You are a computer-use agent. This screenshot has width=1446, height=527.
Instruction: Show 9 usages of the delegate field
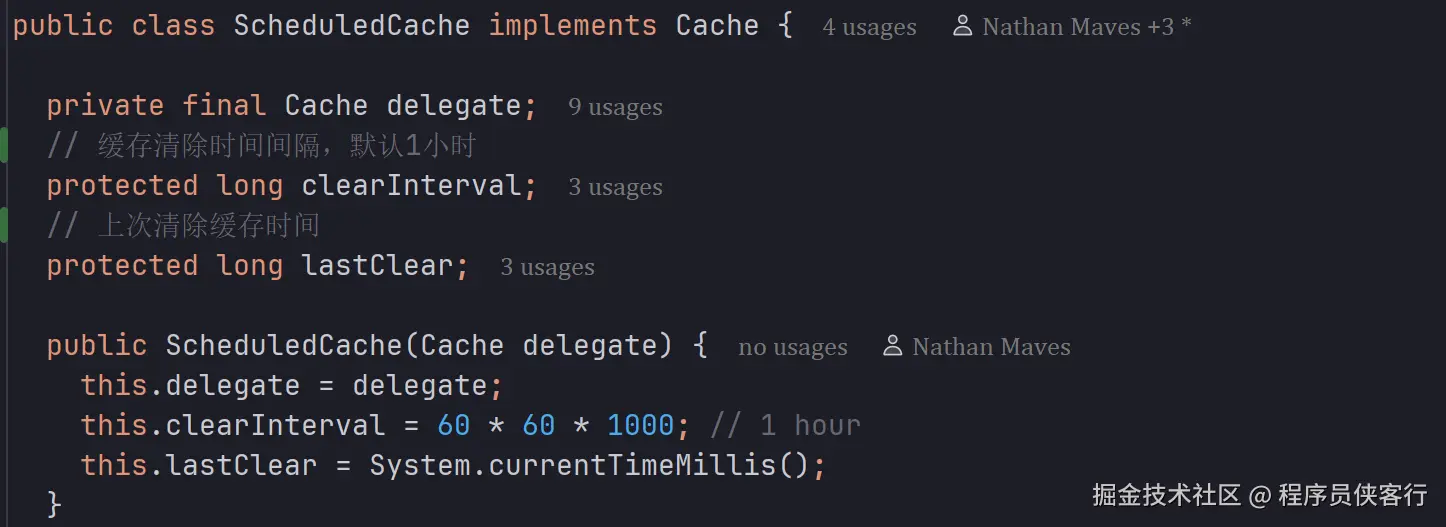tap(615, 107)
